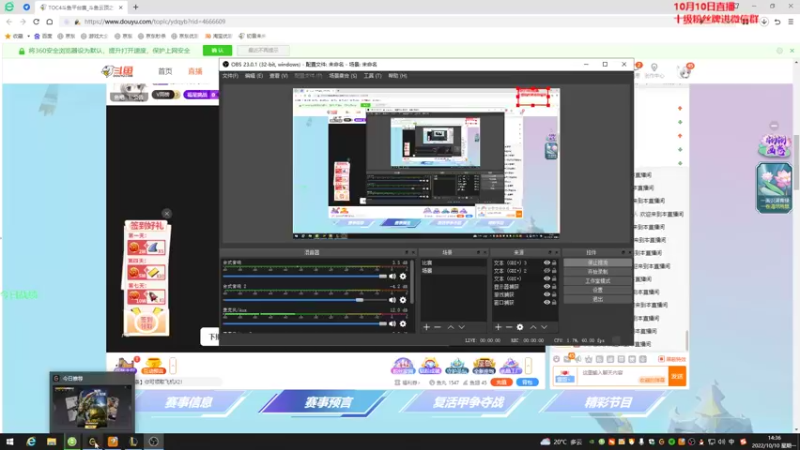Open 精彩节目 banner tab
This screenshot has width=800, height=450.
pos(608,403)
